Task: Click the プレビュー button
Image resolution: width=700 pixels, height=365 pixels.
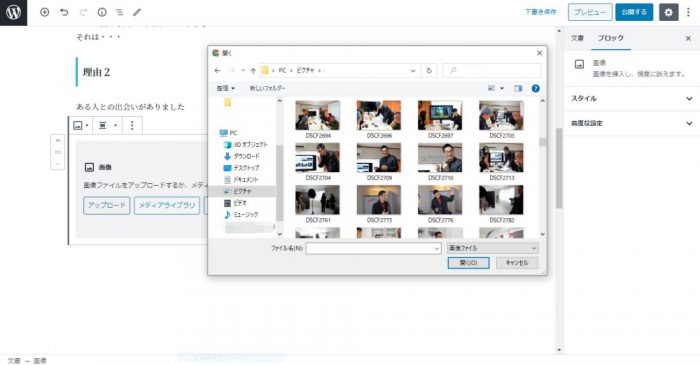Action: pyautogui.click(x=590, y=12)
